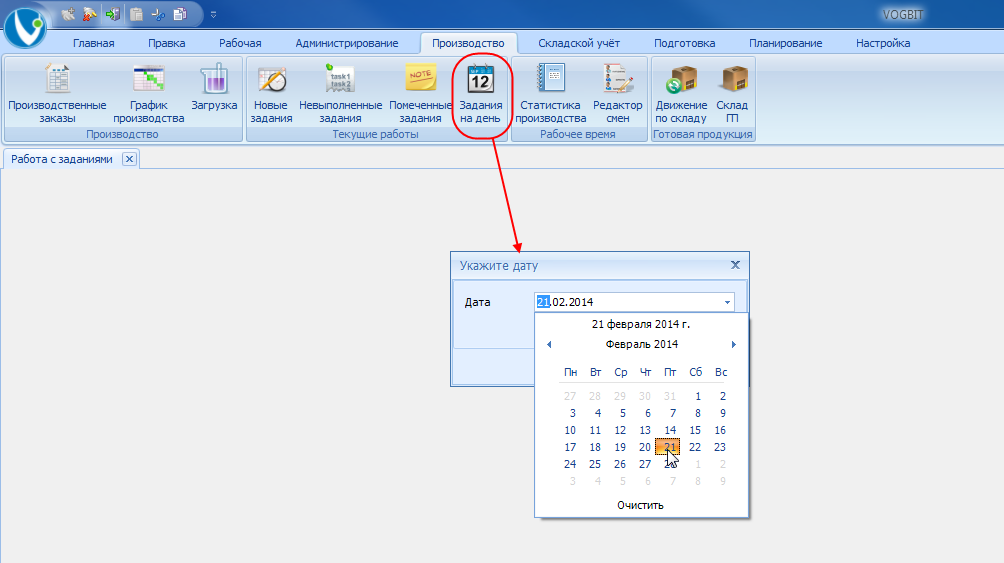This screenshot has height=563, width=1004.
Task: Go to the previous month in the calendar
Action: tap(549, 345)
